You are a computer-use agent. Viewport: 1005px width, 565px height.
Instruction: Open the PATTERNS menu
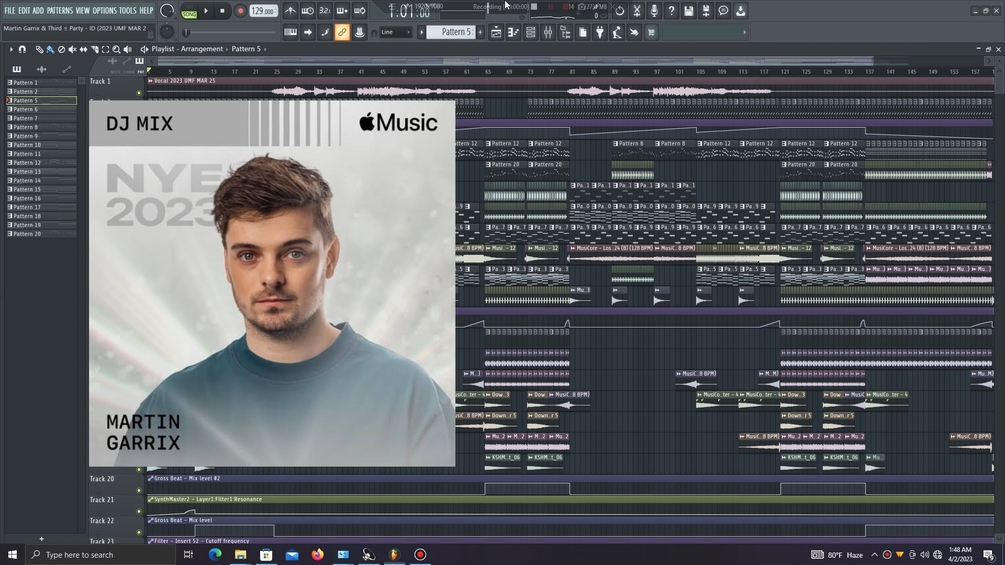[x=60, y=11]
